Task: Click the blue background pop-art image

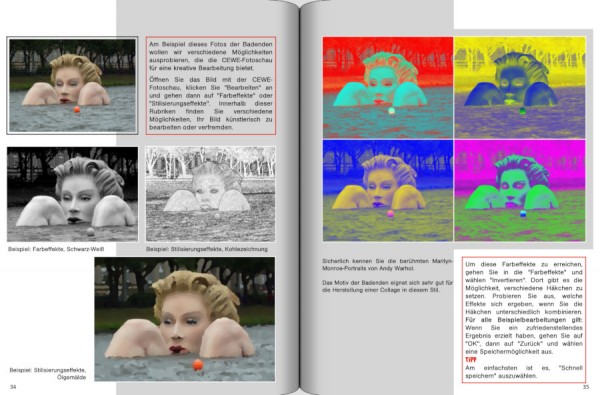Action: pos(388,190)
